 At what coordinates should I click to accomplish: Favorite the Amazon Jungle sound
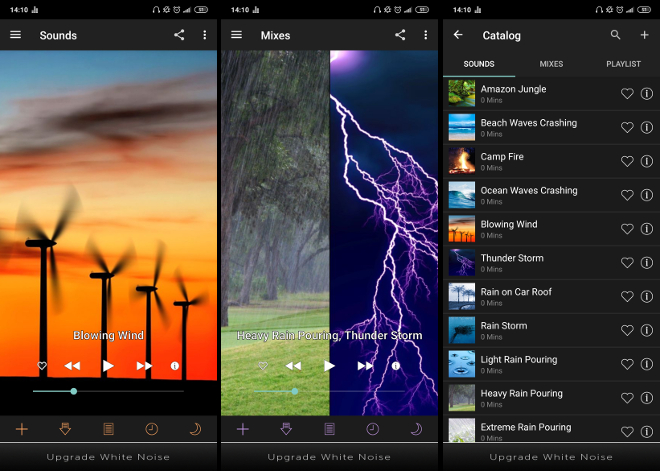coord(627,94)
